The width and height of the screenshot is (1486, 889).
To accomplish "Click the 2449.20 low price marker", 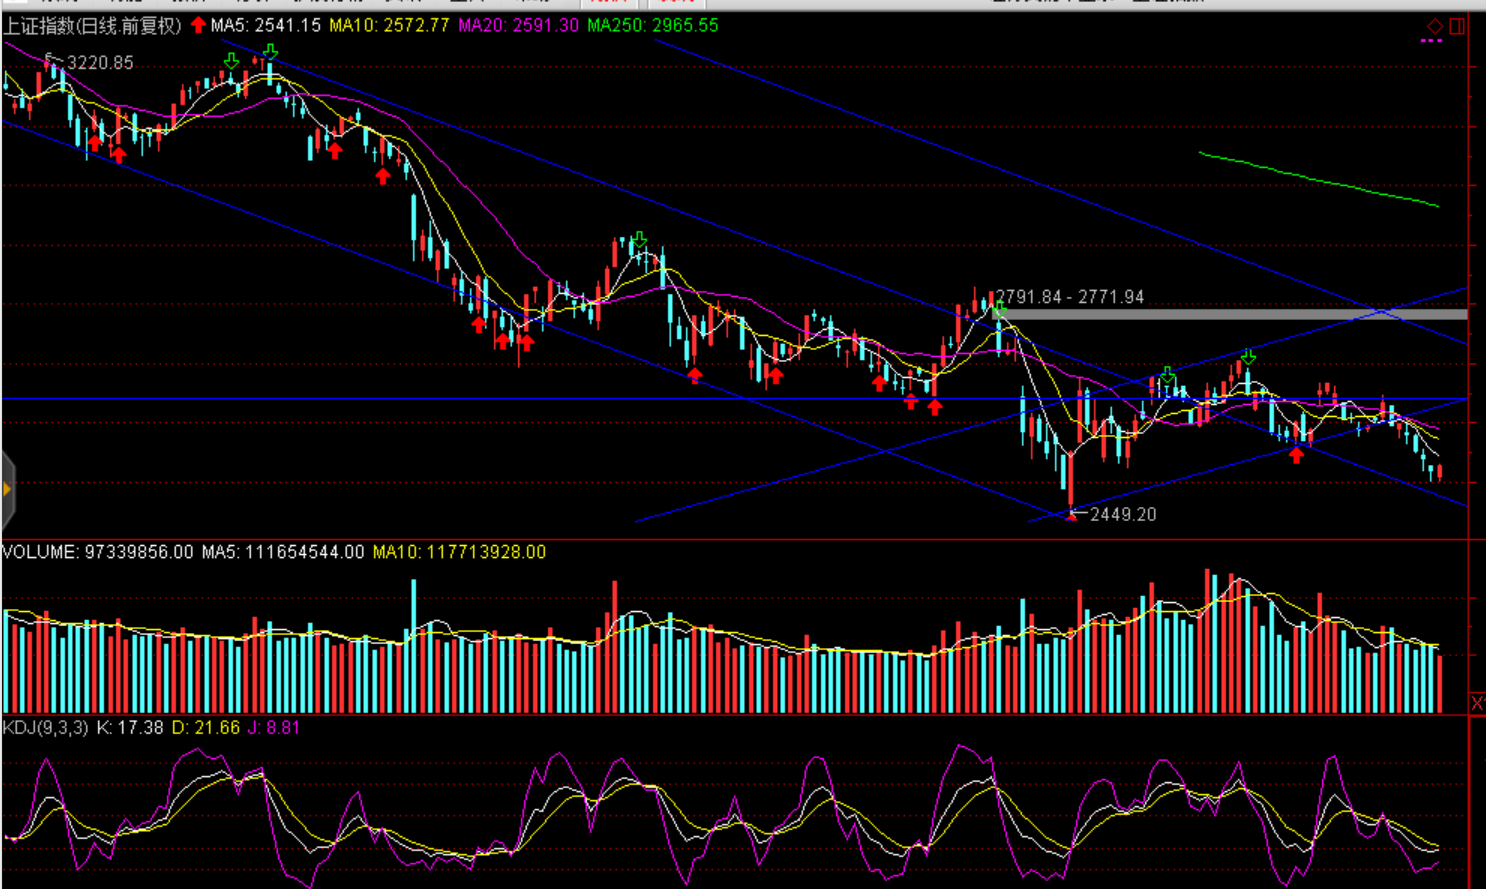I will 1122,514.
